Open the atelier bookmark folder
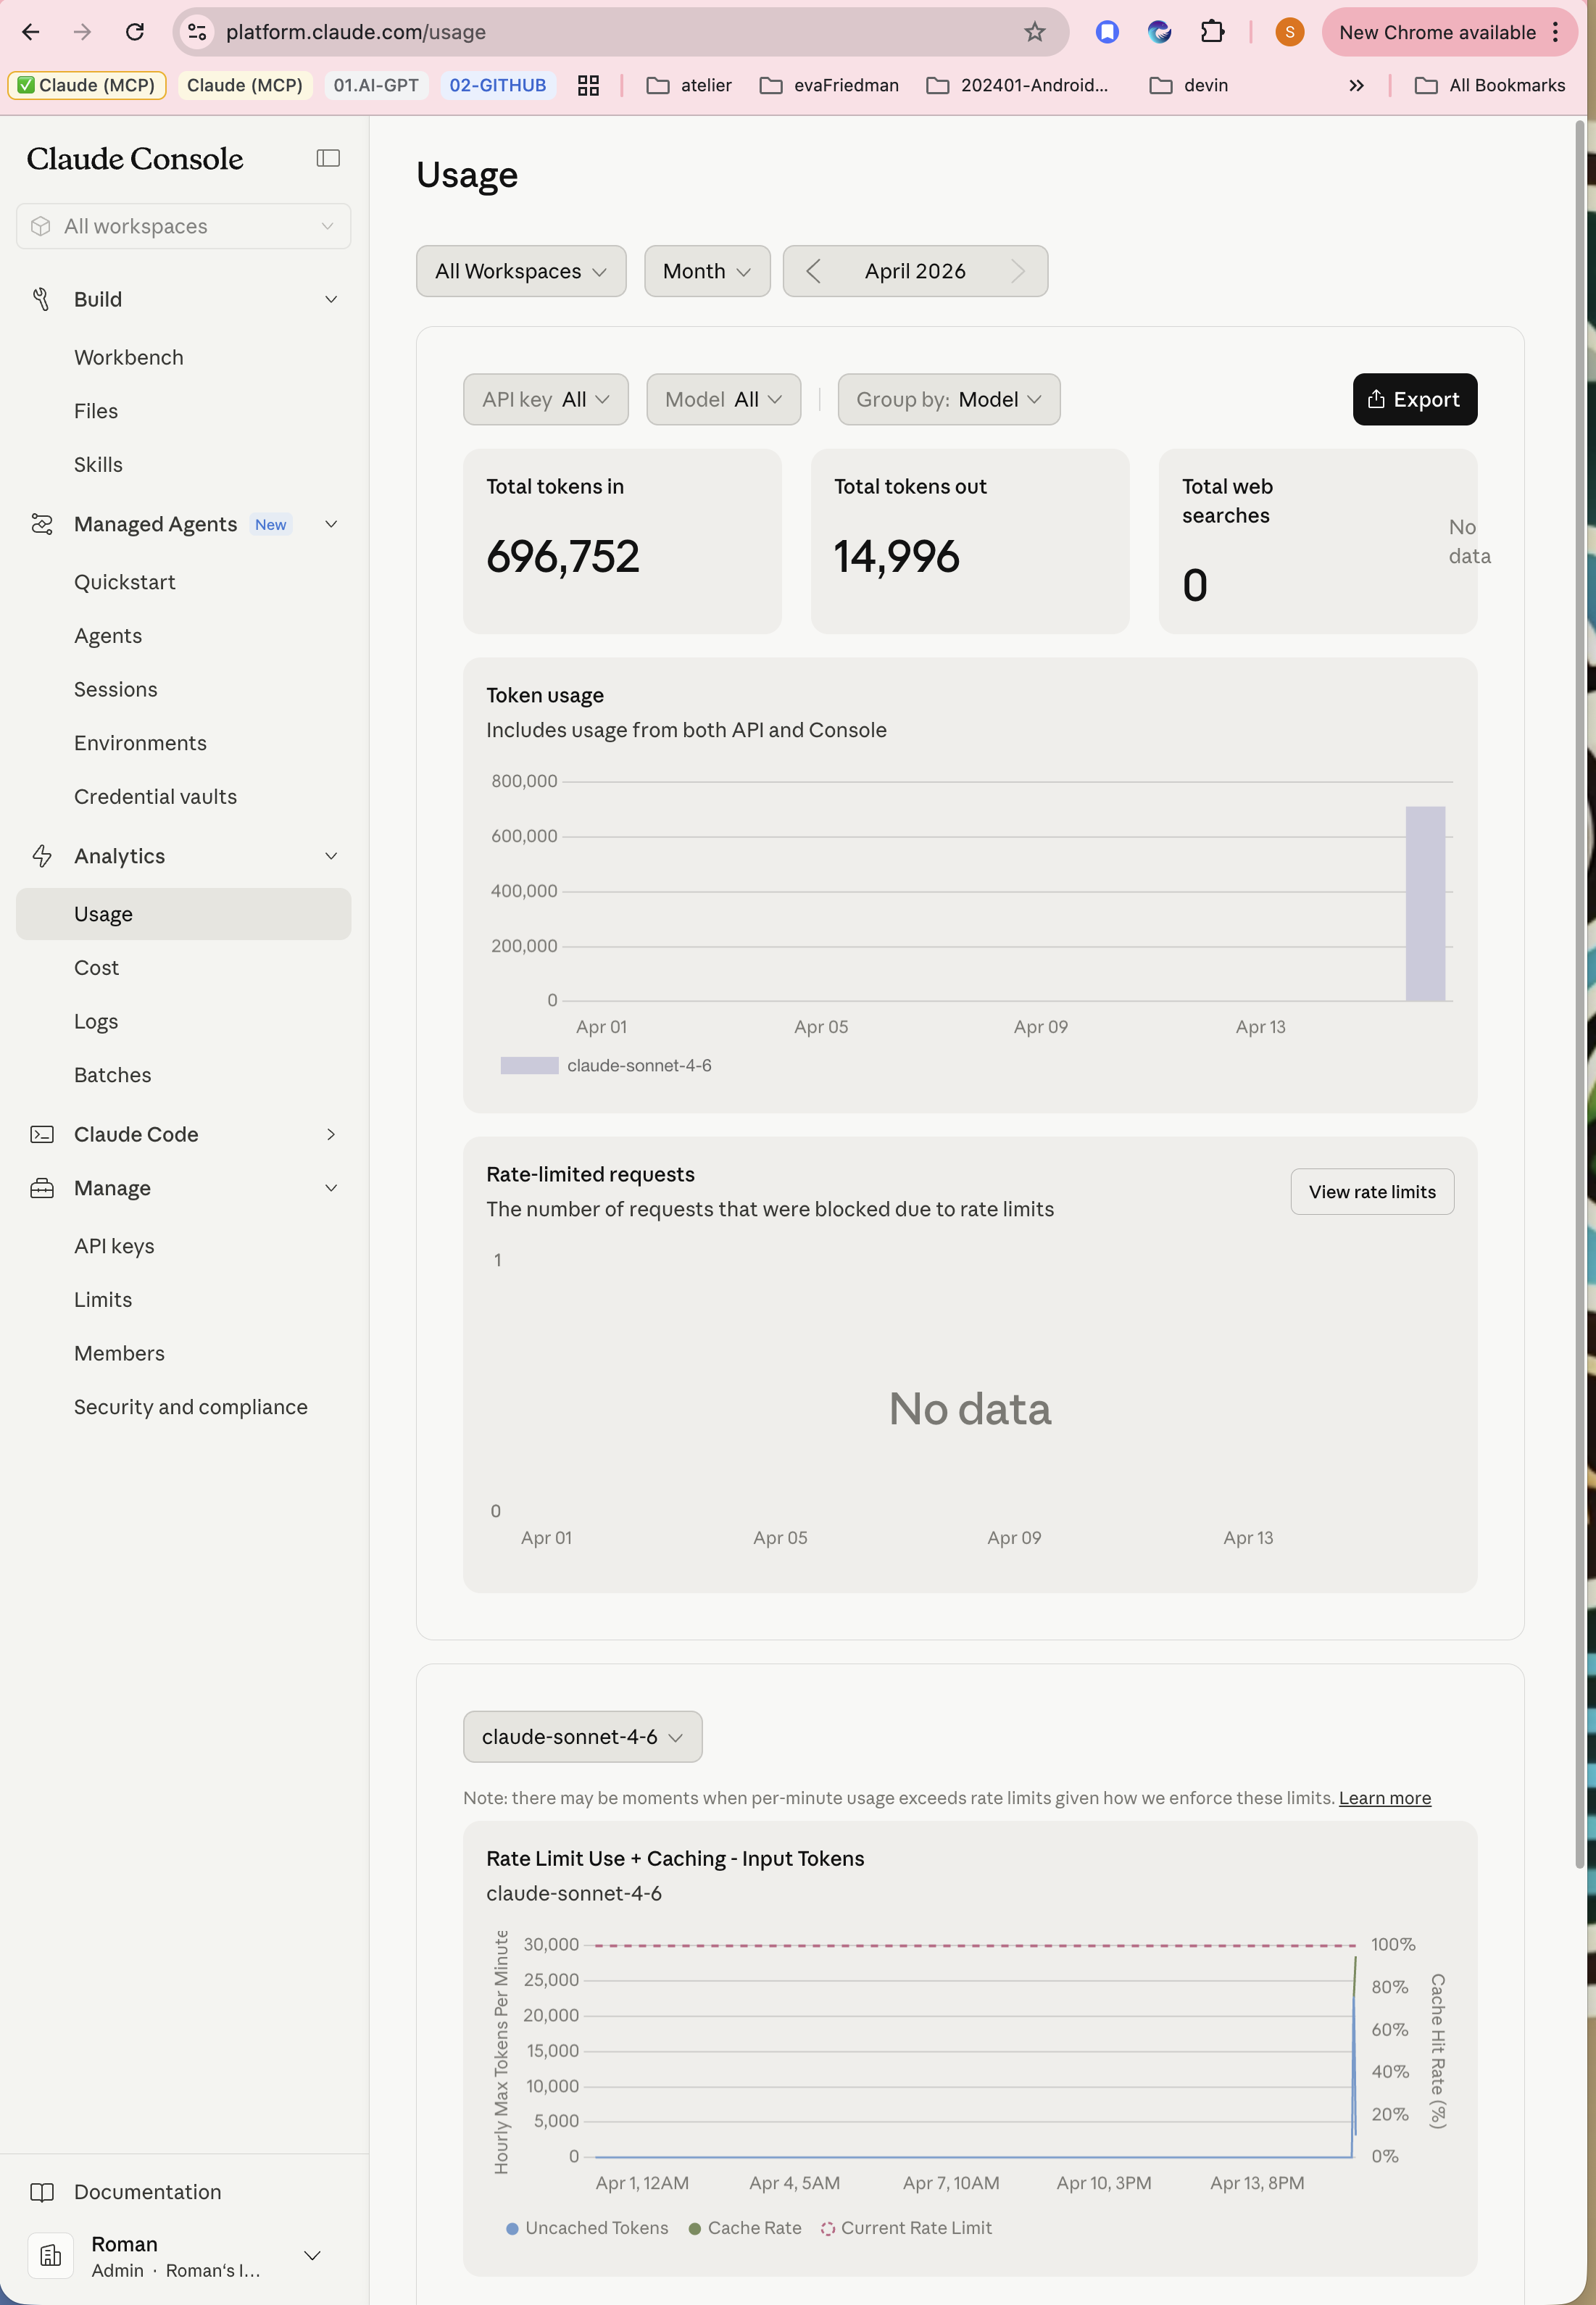1596x2305 pixels. click(x=689, y=85)
